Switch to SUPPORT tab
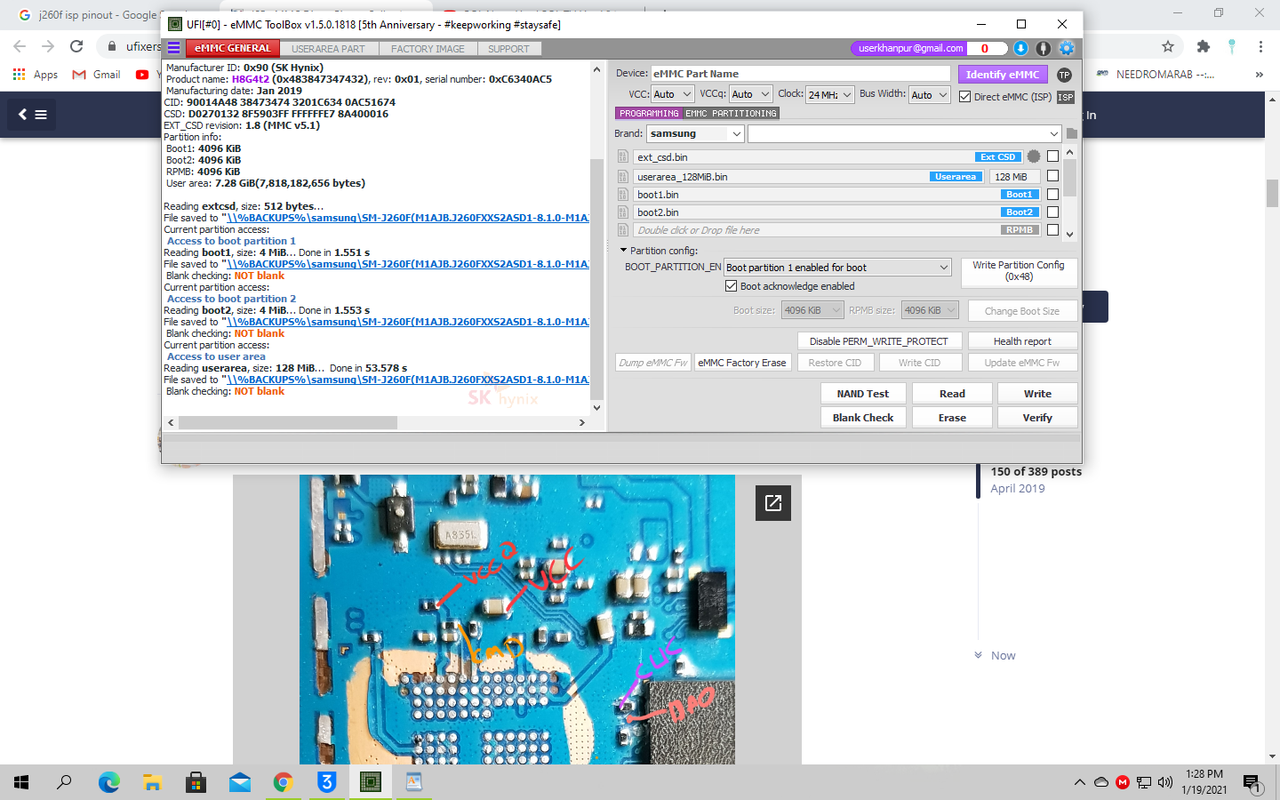The image size is (1280, 800). 509,48
